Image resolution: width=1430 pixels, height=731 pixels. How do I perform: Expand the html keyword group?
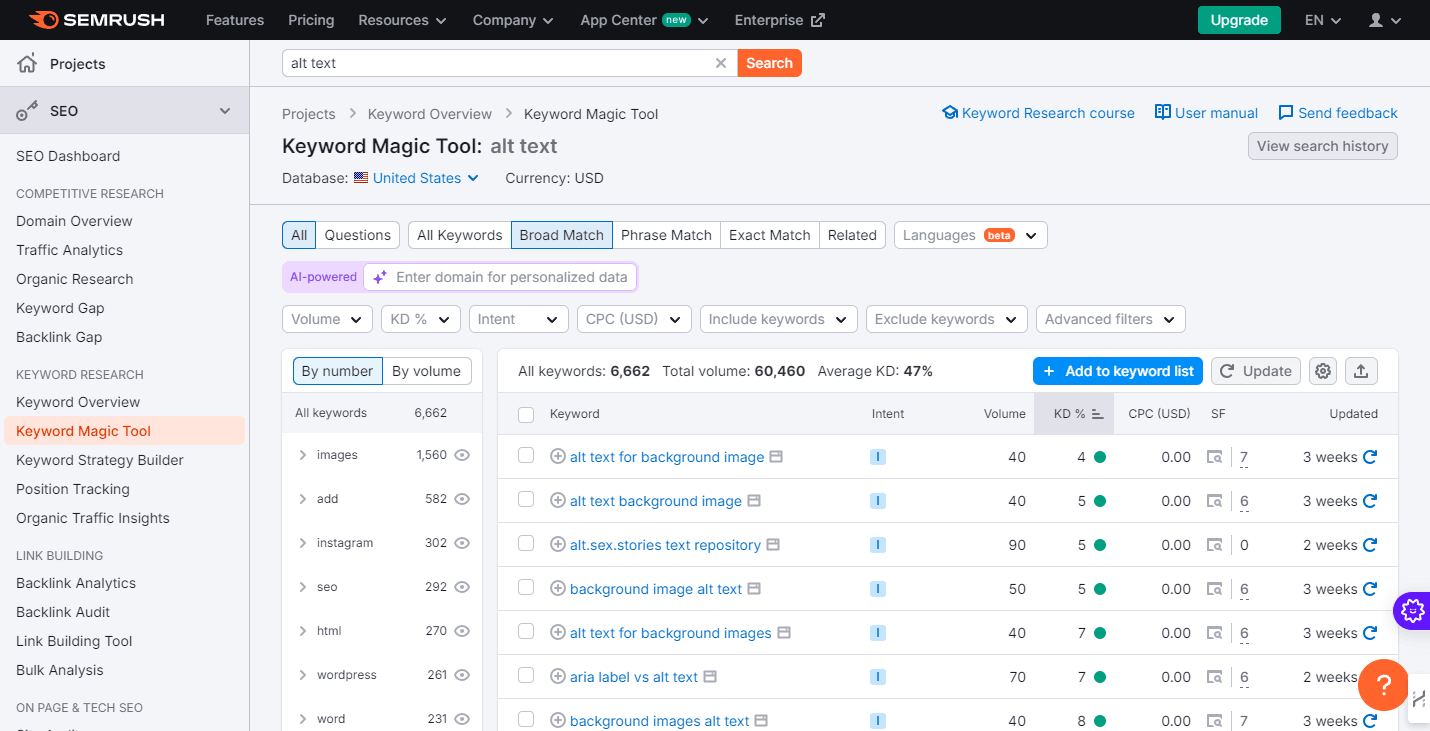tap(302, 631)
